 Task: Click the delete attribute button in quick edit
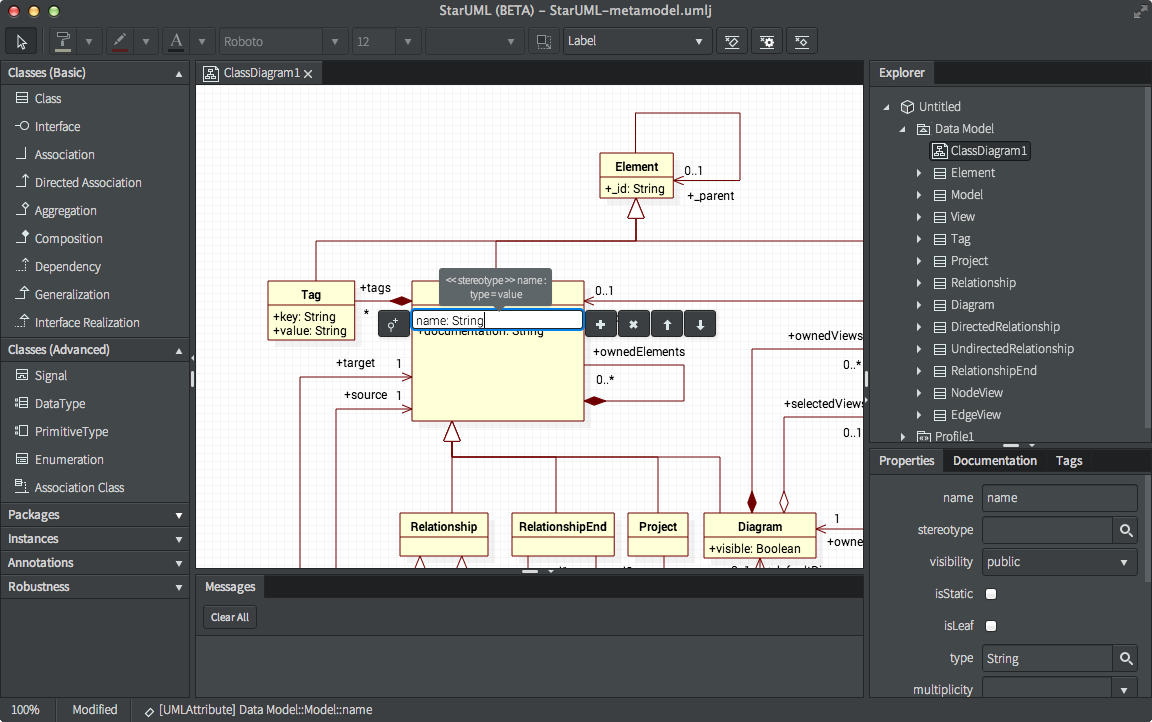tap(634, 324)
